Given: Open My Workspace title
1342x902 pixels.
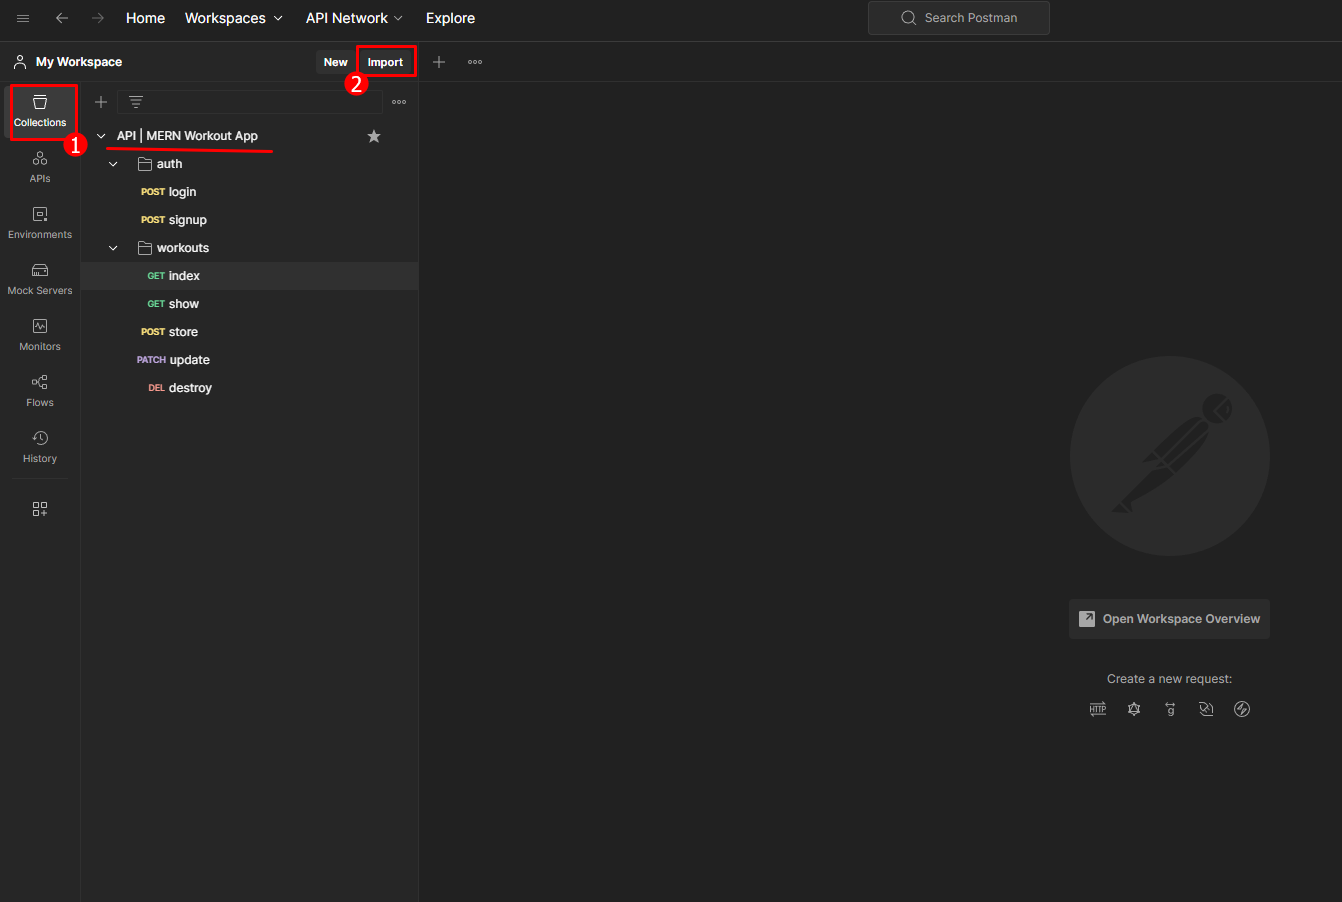Looking at the screenshot, I should tap(79, 62).
